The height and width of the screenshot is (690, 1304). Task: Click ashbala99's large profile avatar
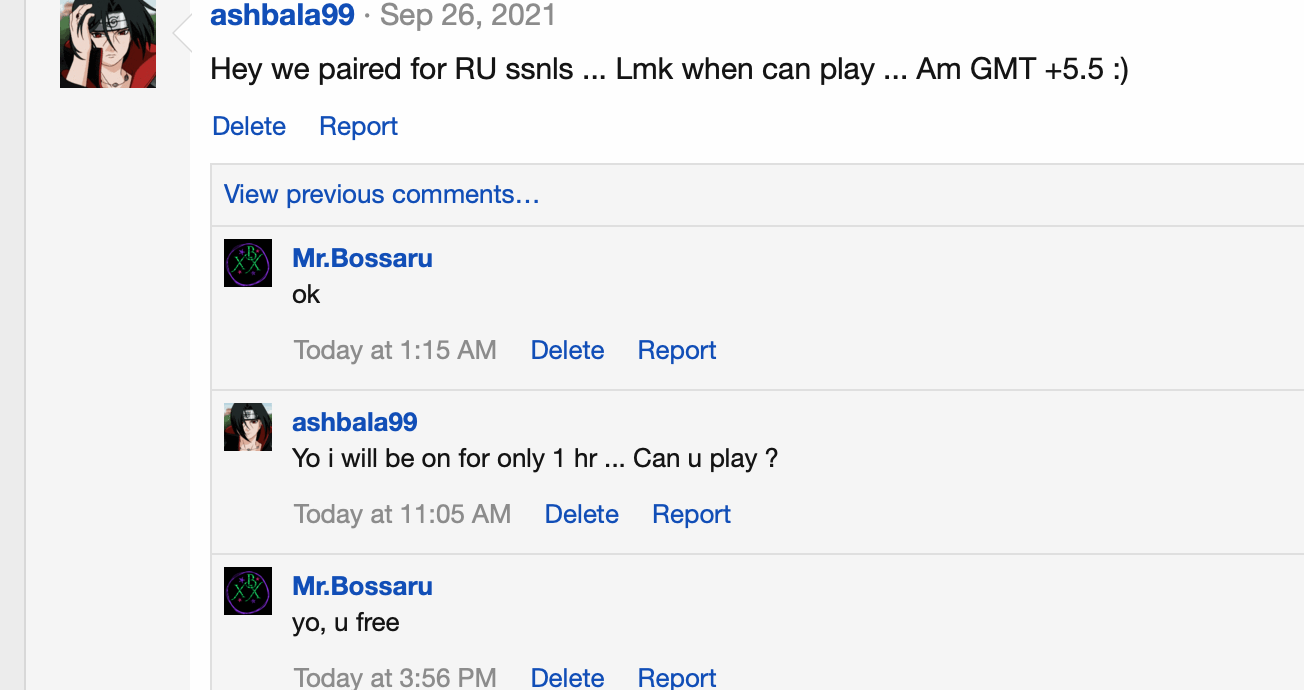(108, 44)
